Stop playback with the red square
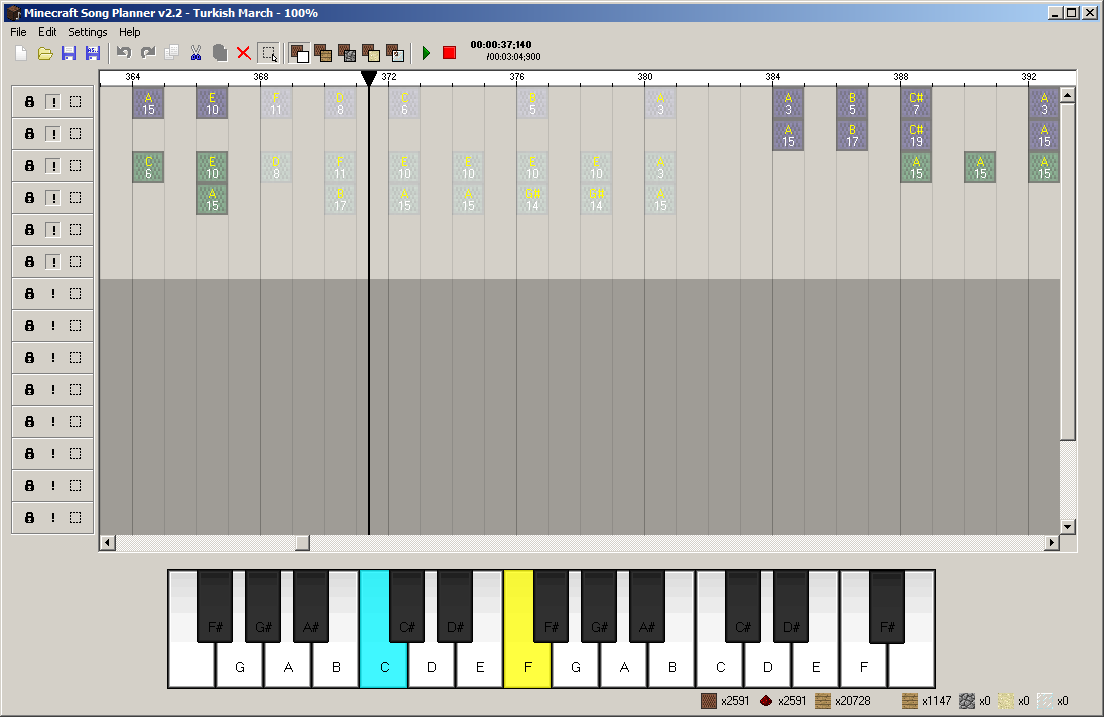This screenshot has height=717, width=1104. 449,53
